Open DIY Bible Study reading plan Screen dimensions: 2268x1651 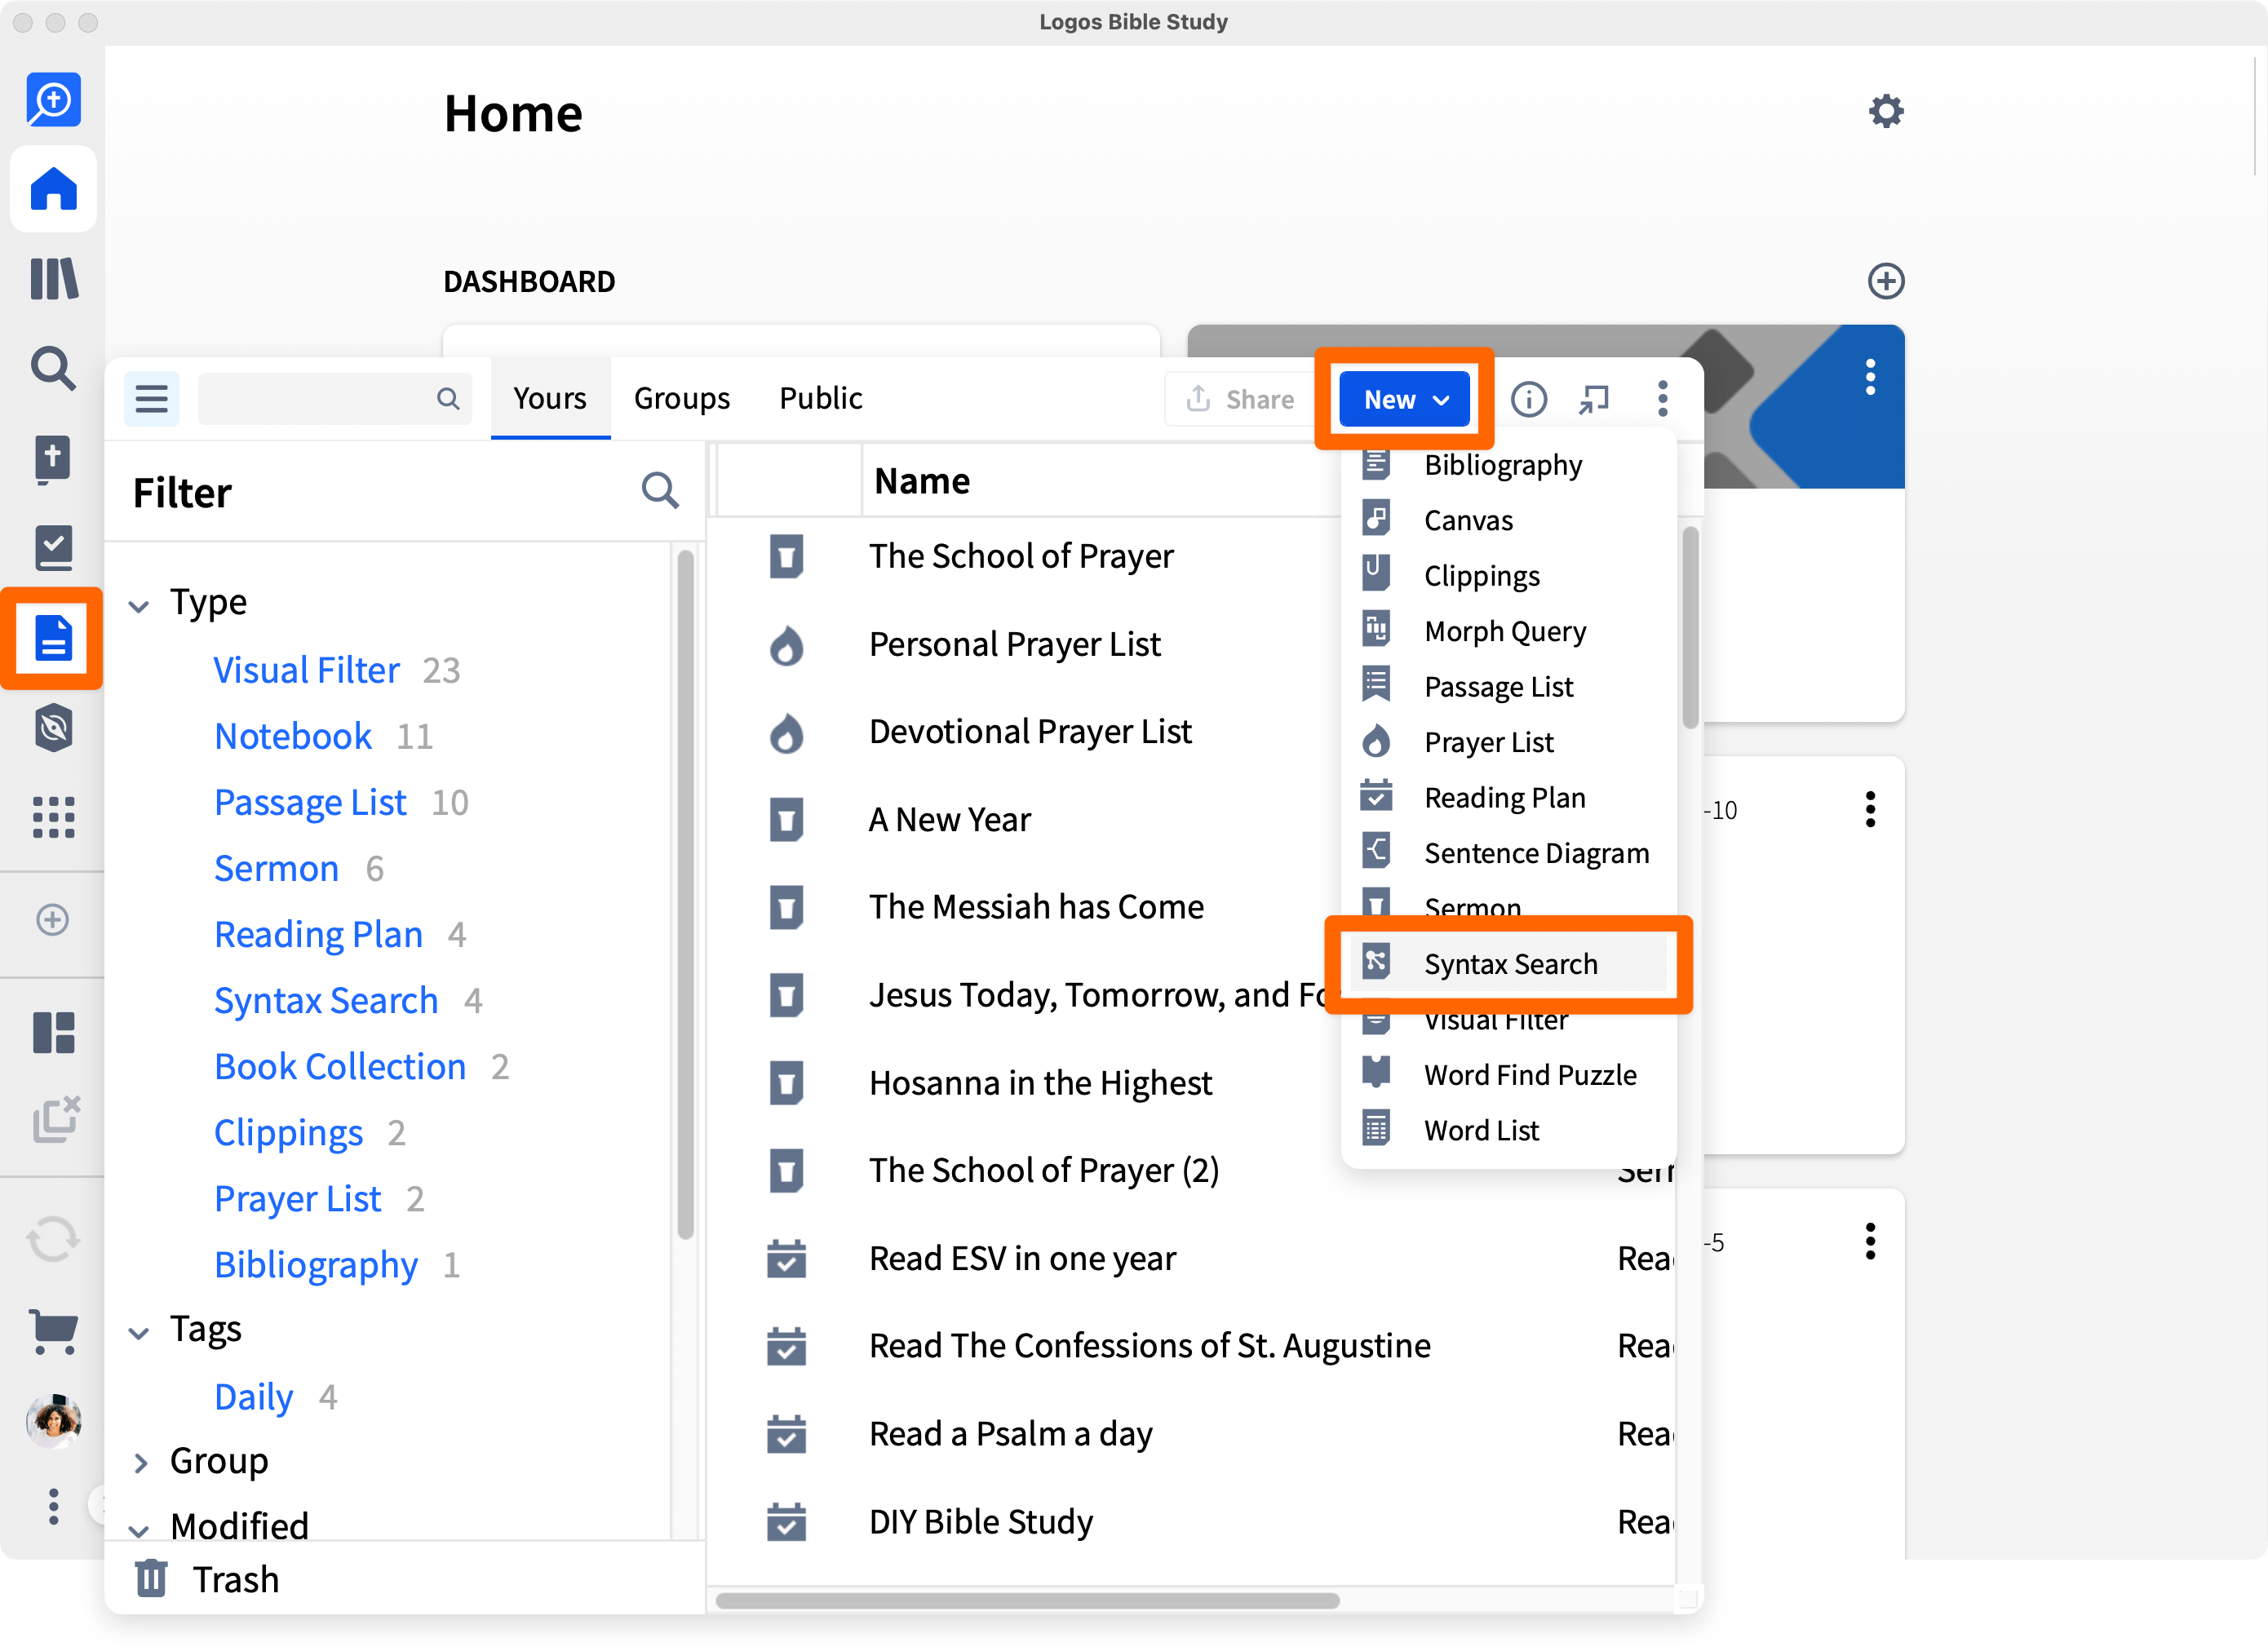tap(980, 1521)
